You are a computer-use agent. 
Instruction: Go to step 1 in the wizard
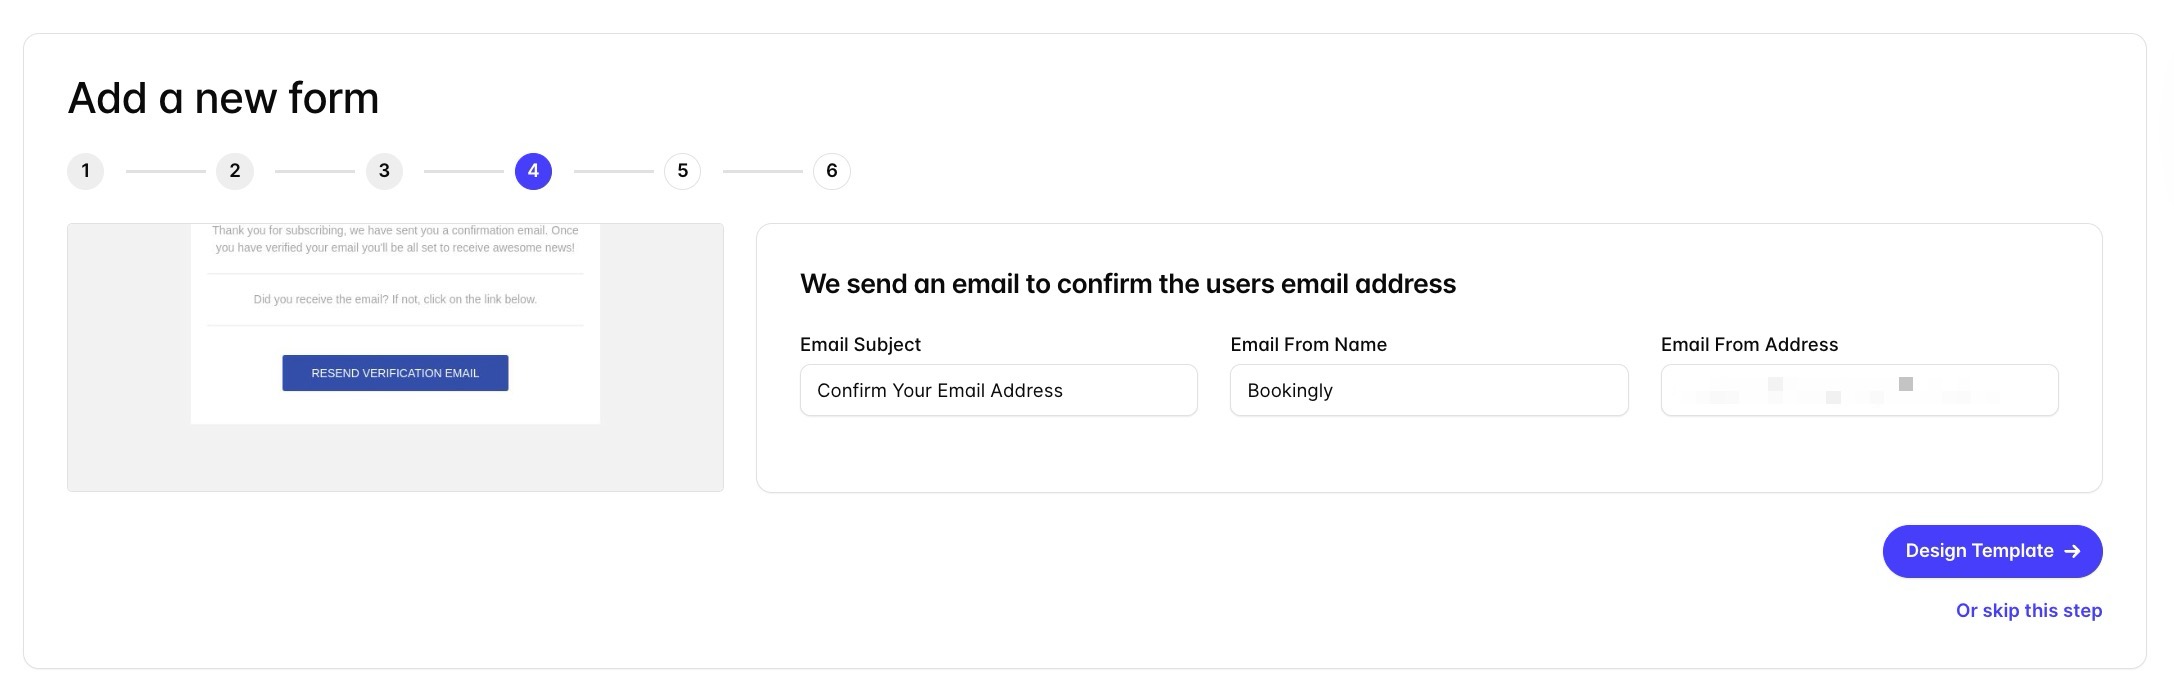pyautogui.click(x=85, y=171)
